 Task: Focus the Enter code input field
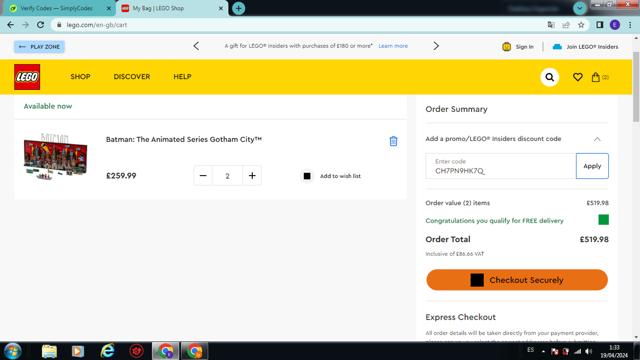(x=500, y=166)
